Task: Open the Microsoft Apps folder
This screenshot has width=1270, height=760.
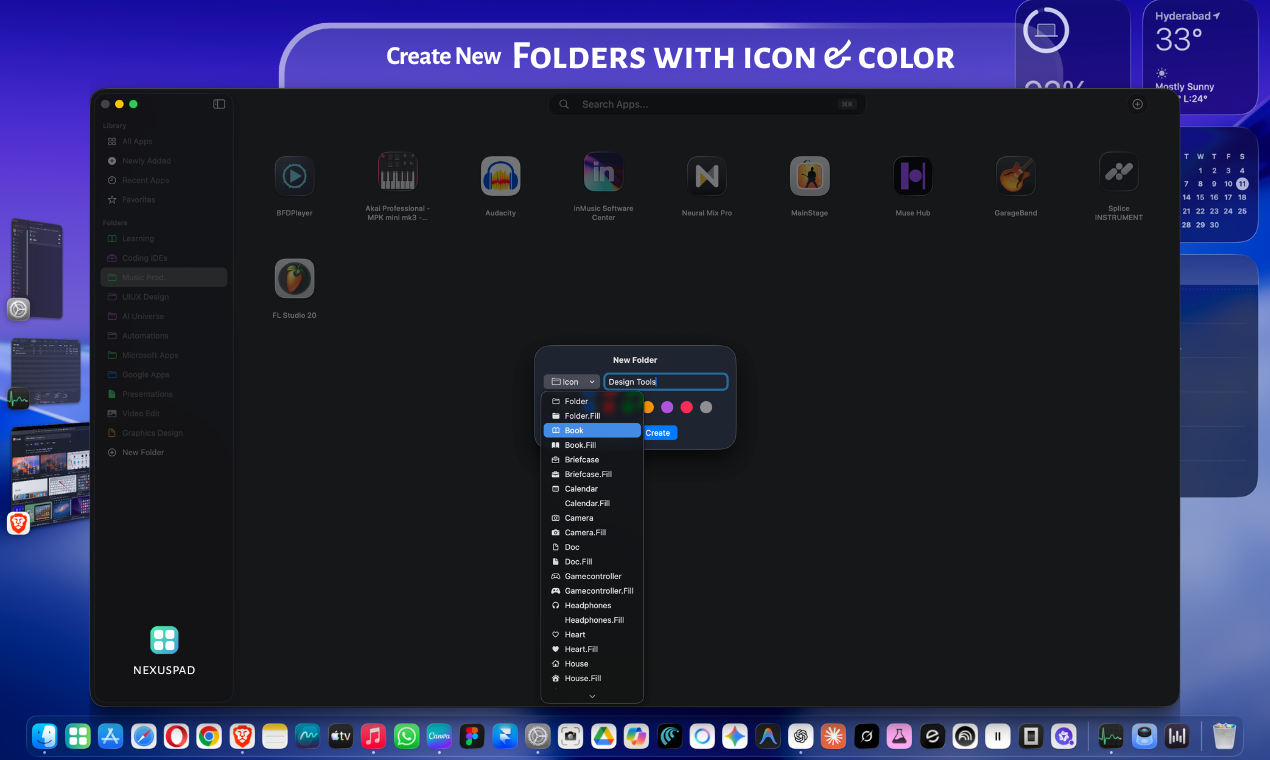Action: click(164, 355)
